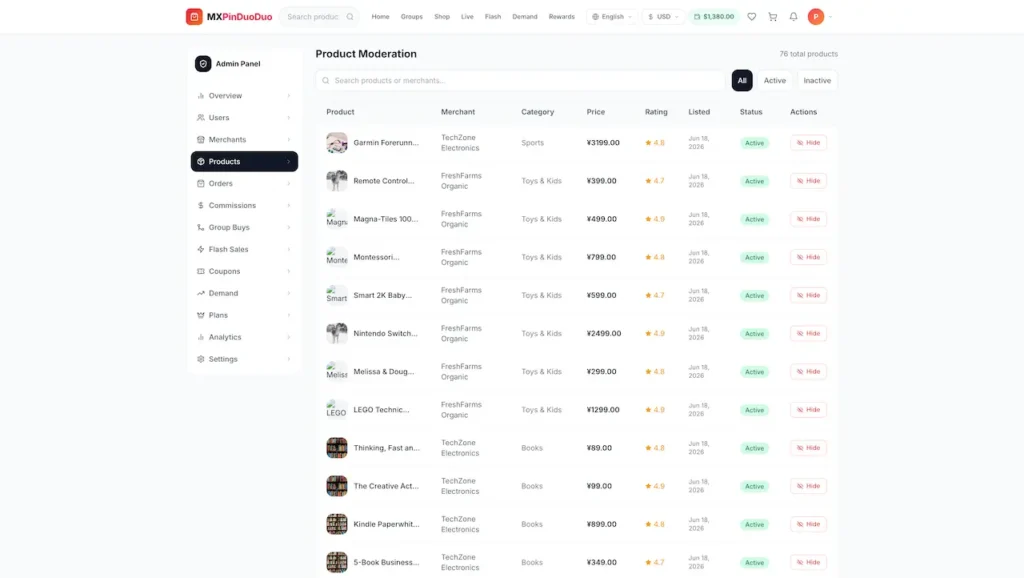The width and height of the screenshot is (1024, 578).
Task: Hide the Garmin Forerunner product
Action: pos(808,142)
